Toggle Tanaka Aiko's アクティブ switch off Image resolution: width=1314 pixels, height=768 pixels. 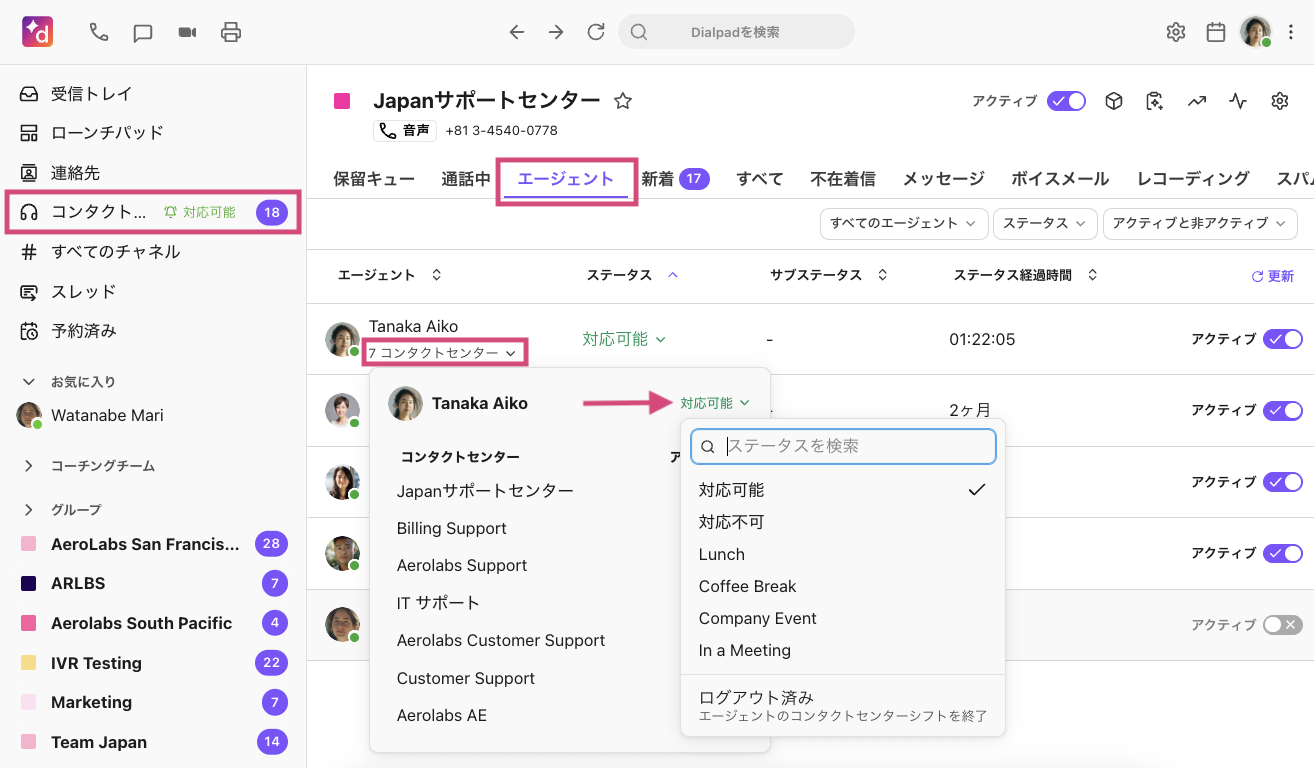coord(1283,339)
